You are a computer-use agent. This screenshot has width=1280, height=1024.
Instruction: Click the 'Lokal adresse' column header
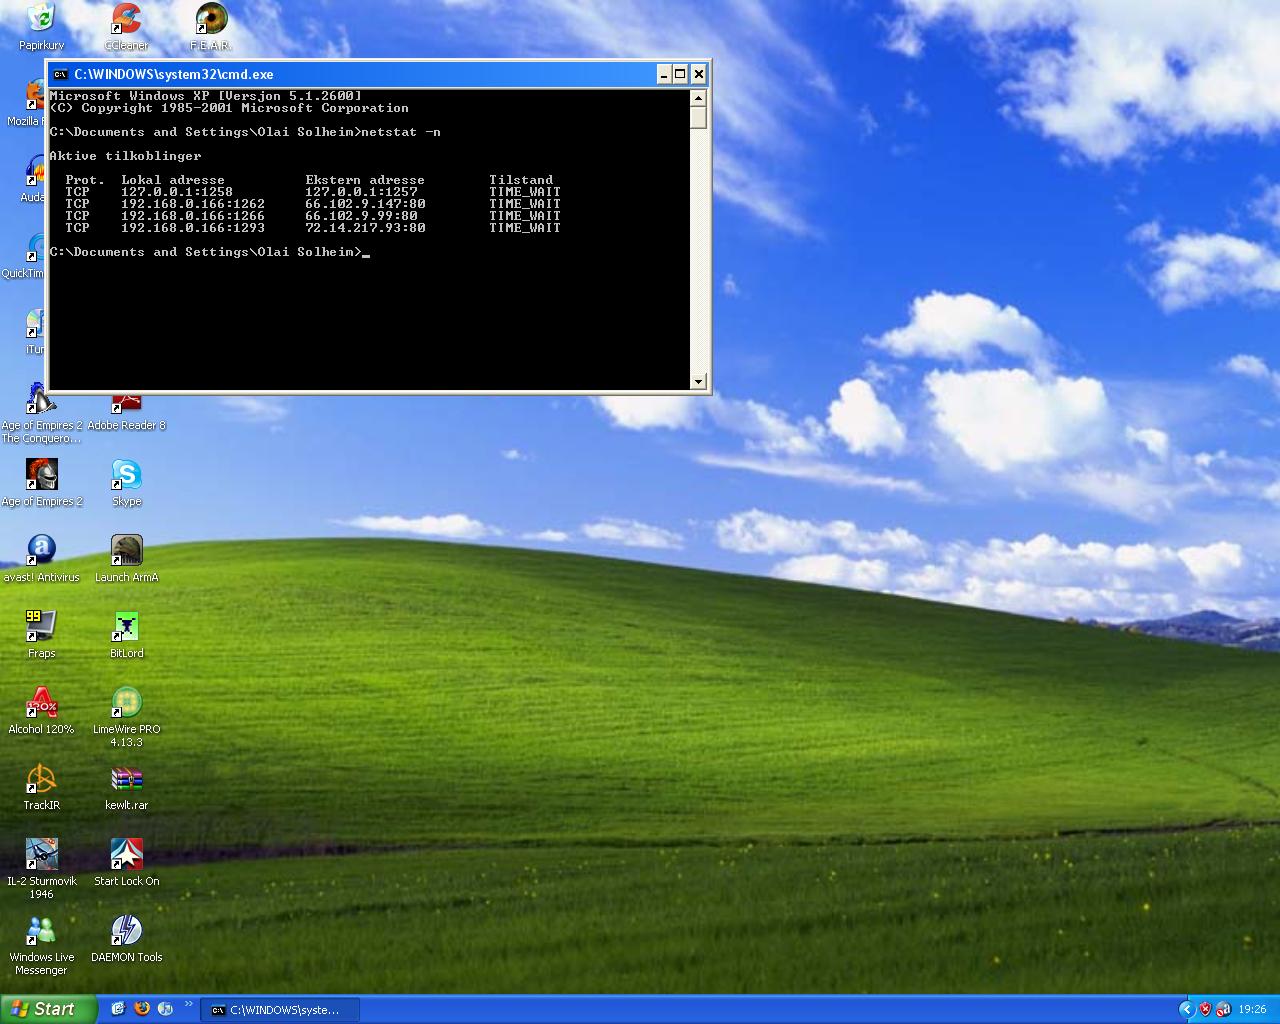click(x=173, y=180)
